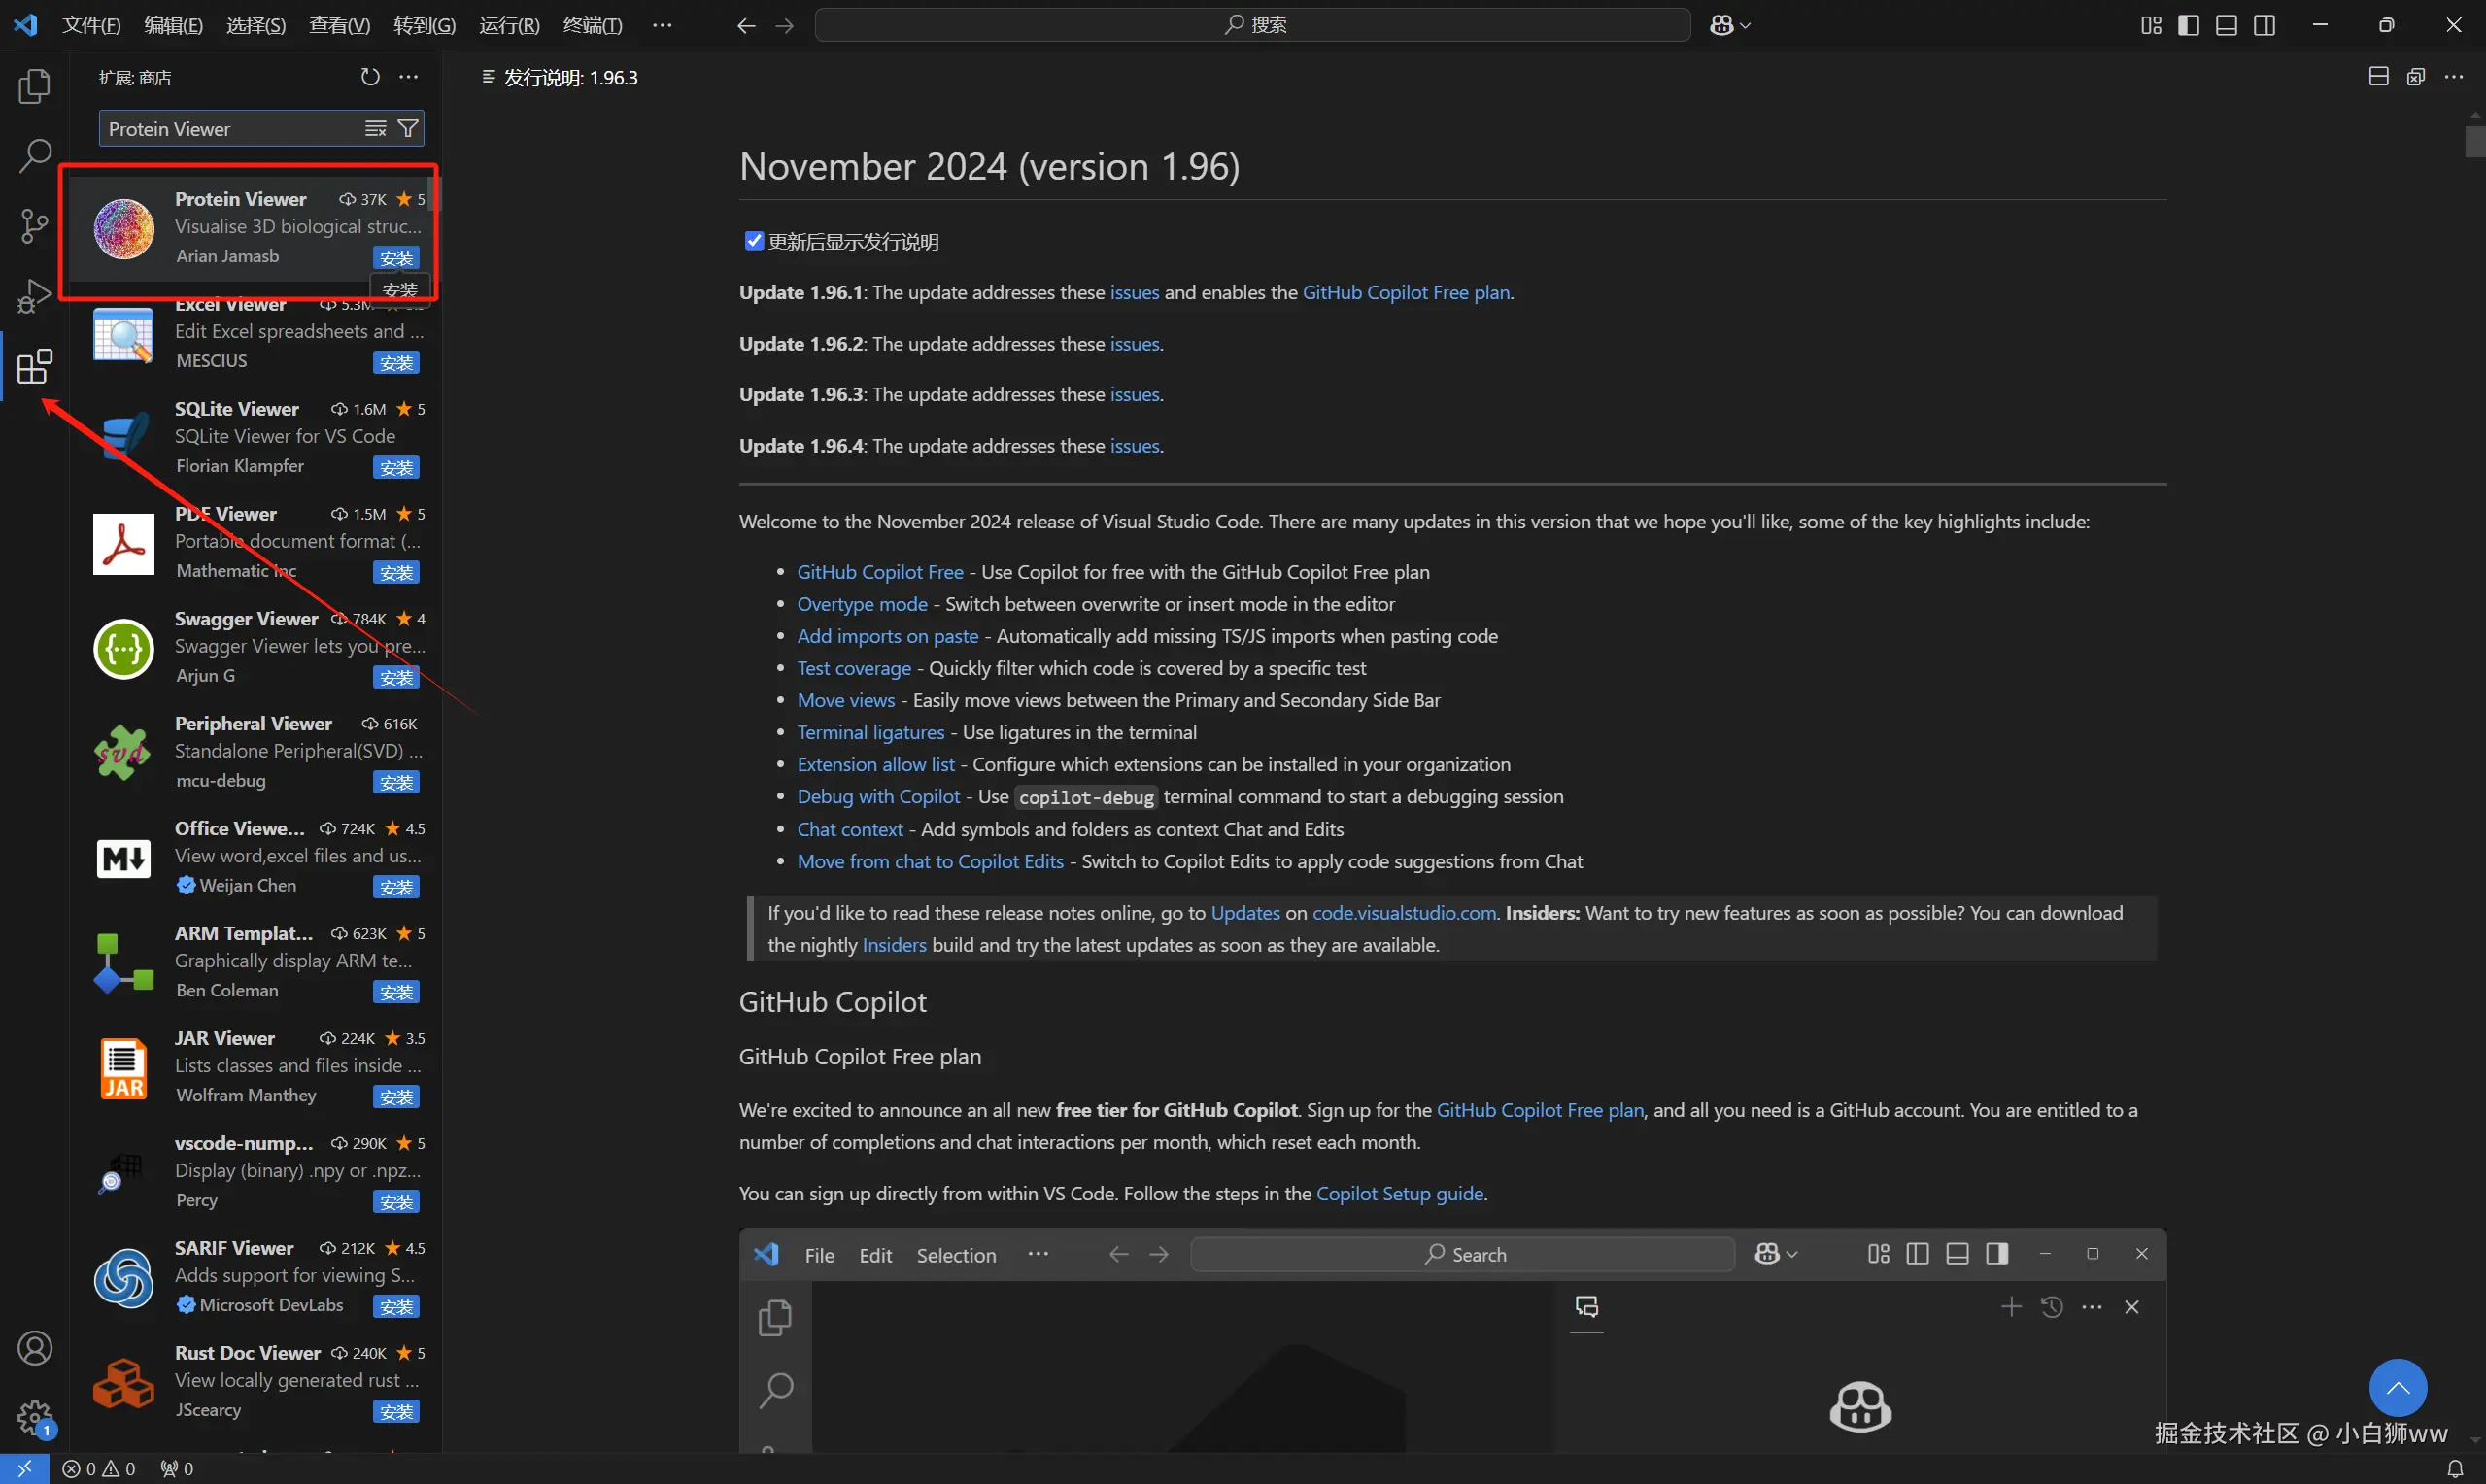Open Accounts menu in activity bar
The image size is (2486, 1484).
click(34, 1348)
